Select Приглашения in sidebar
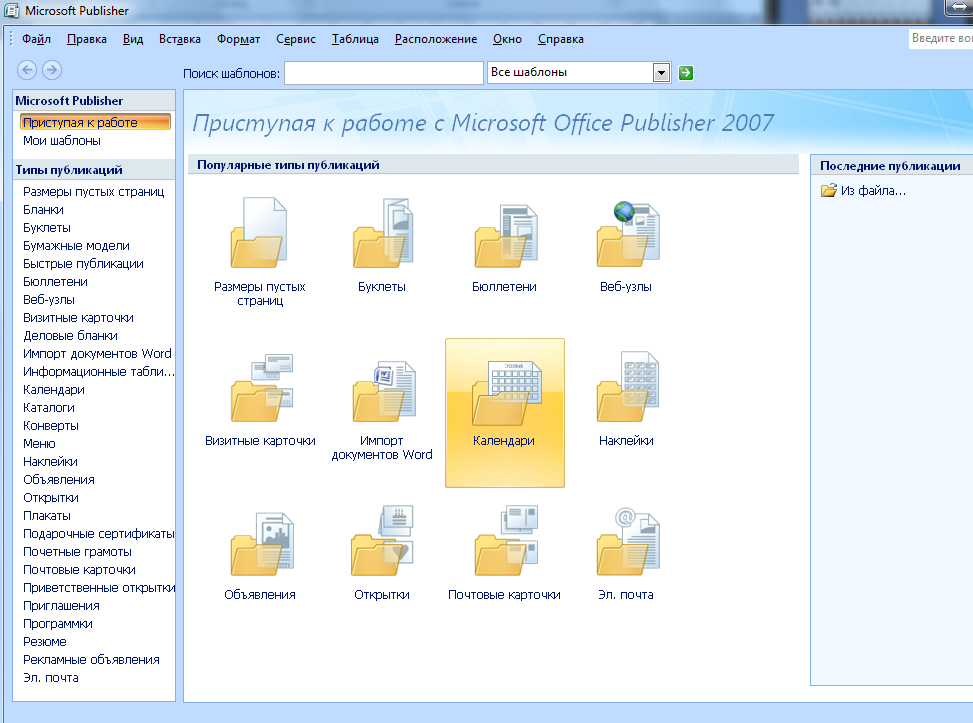The width and height of the screenshot is (973, 723). pyautogui.click(x=61, y=606)
